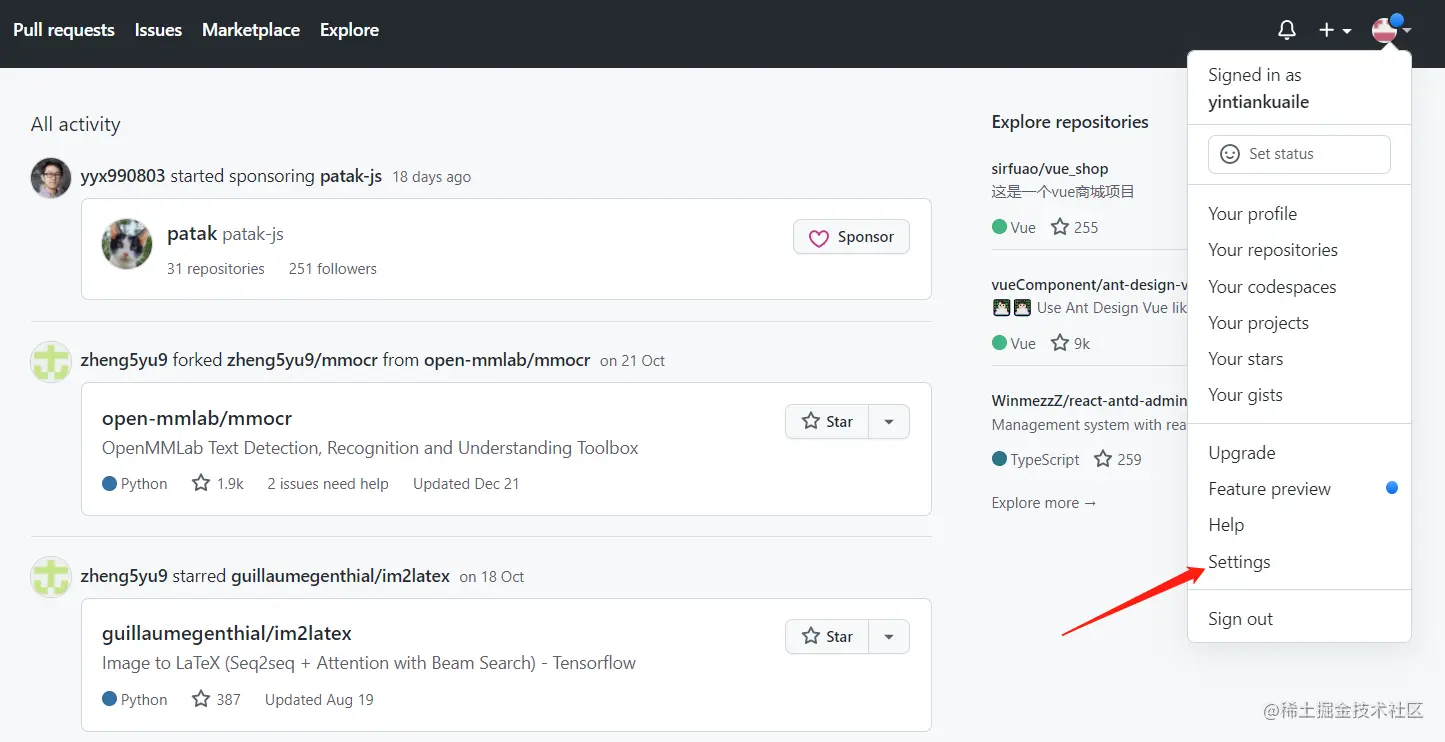This screenshot has height=742, width=1445.
Task: Open the plus create-new dropdown
Action: (1335, 30)
